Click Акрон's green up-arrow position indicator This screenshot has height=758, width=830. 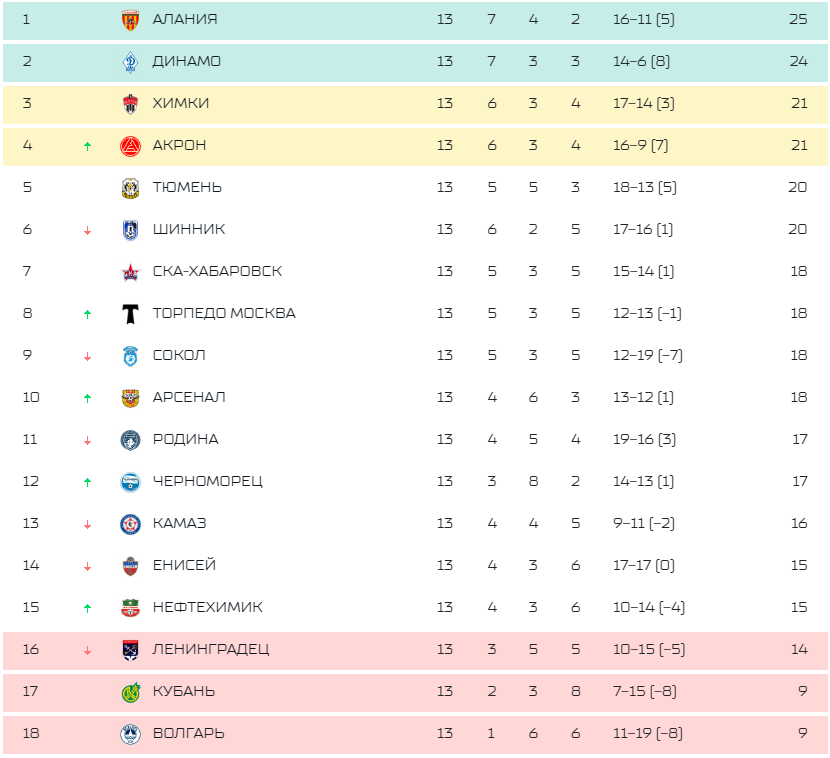point(87,146)
